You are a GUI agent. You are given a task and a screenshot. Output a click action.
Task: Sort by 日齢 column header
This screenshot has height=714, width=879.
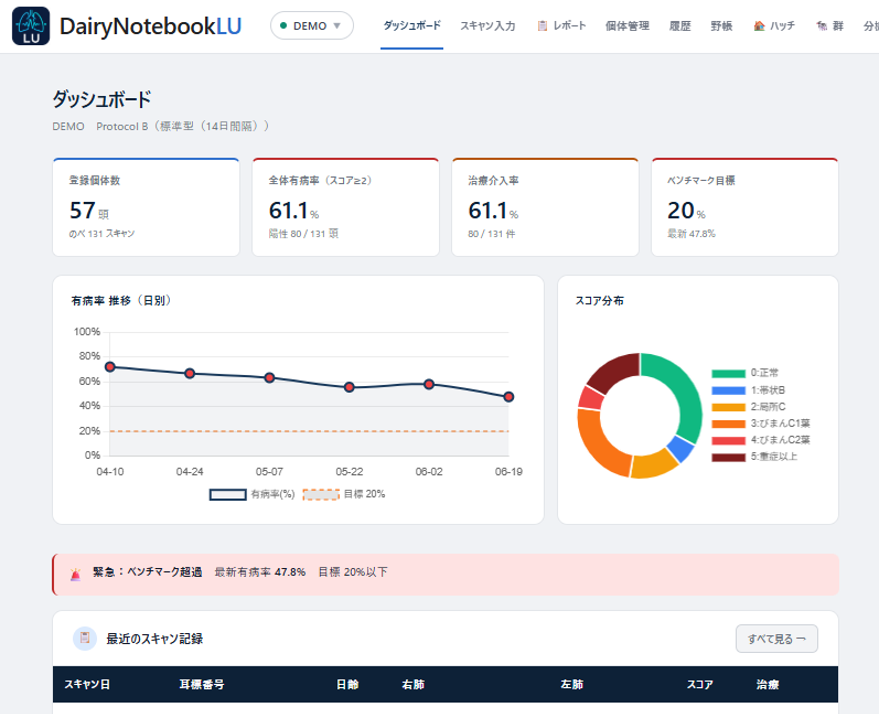348,684
